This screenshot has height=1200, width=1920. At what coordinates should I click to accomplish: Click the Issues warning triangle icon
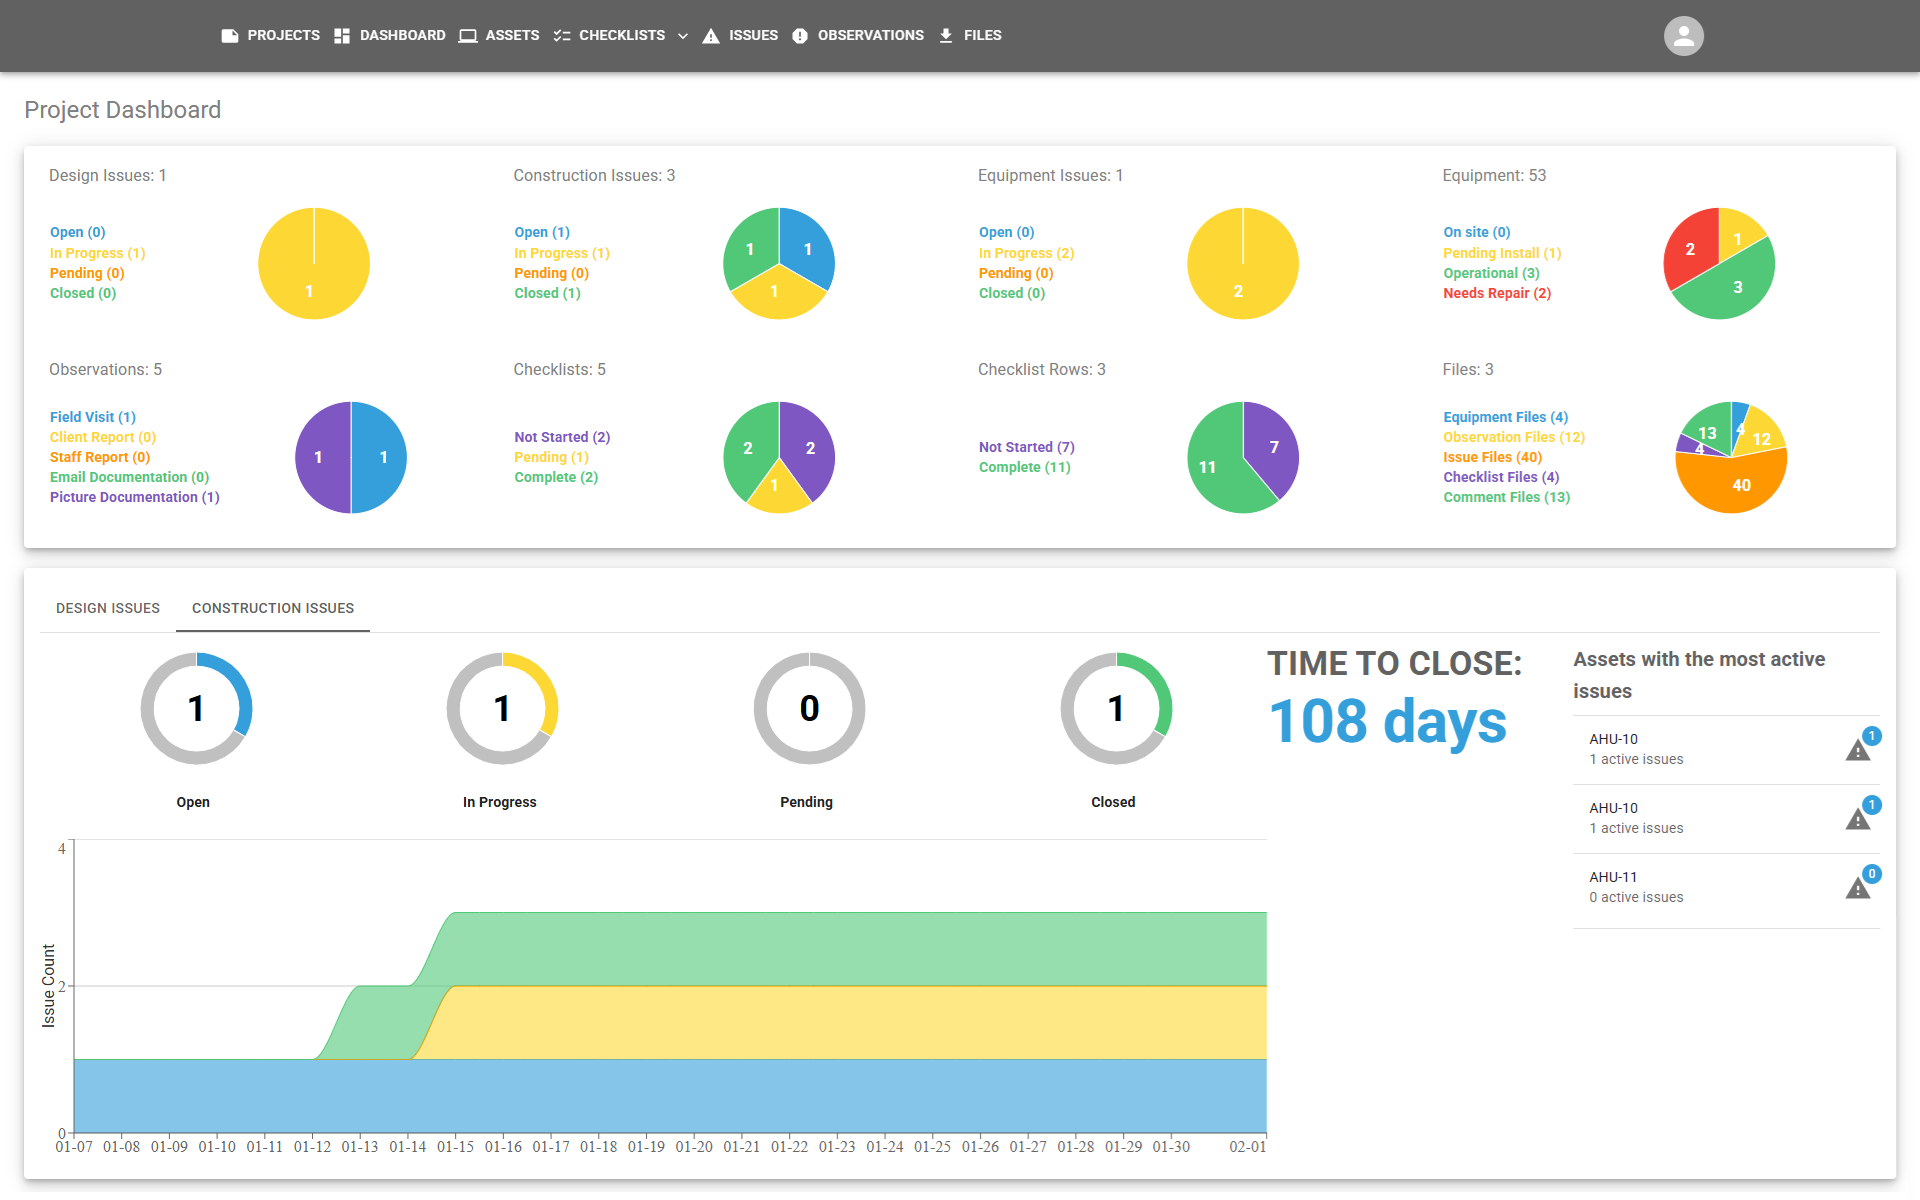coord(711,36)
